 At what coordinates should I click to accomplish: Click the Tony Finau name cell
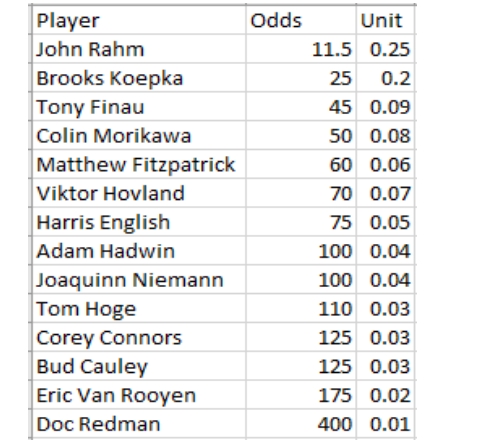click(139, 106)
